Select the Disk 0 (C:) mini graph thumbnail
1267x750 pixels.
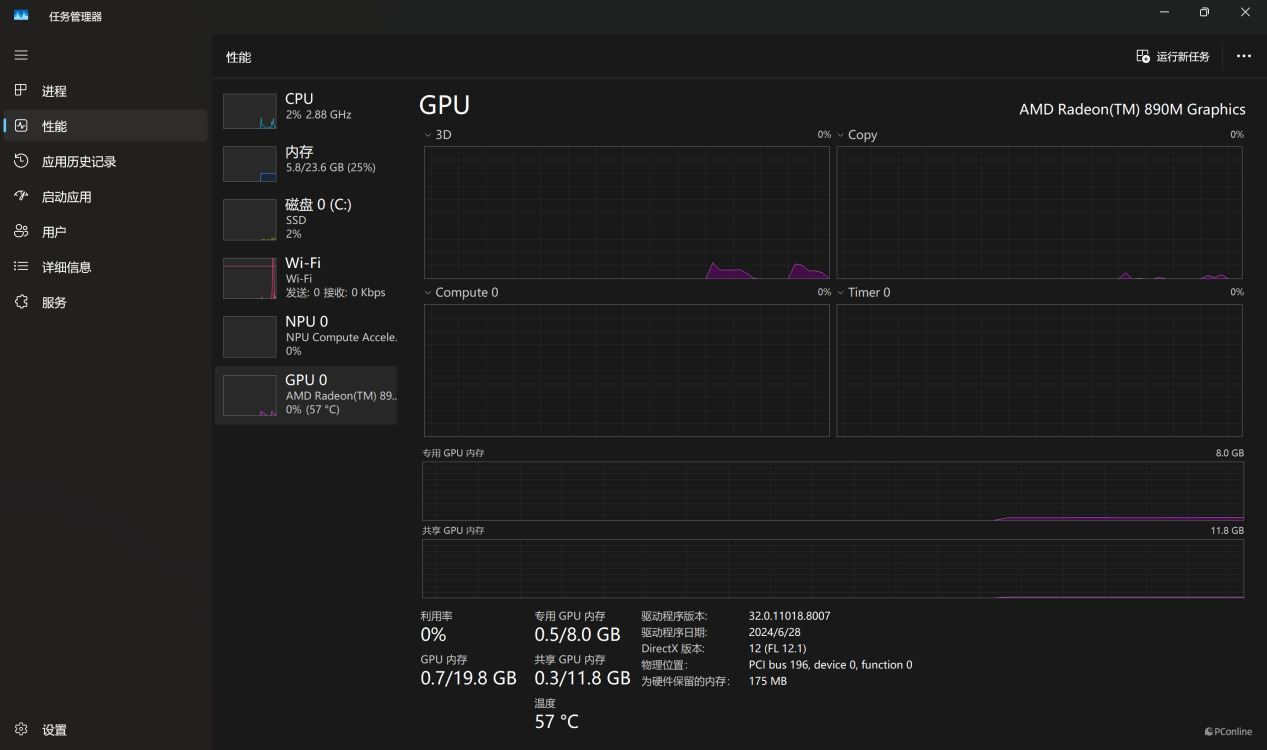[250, 220]
